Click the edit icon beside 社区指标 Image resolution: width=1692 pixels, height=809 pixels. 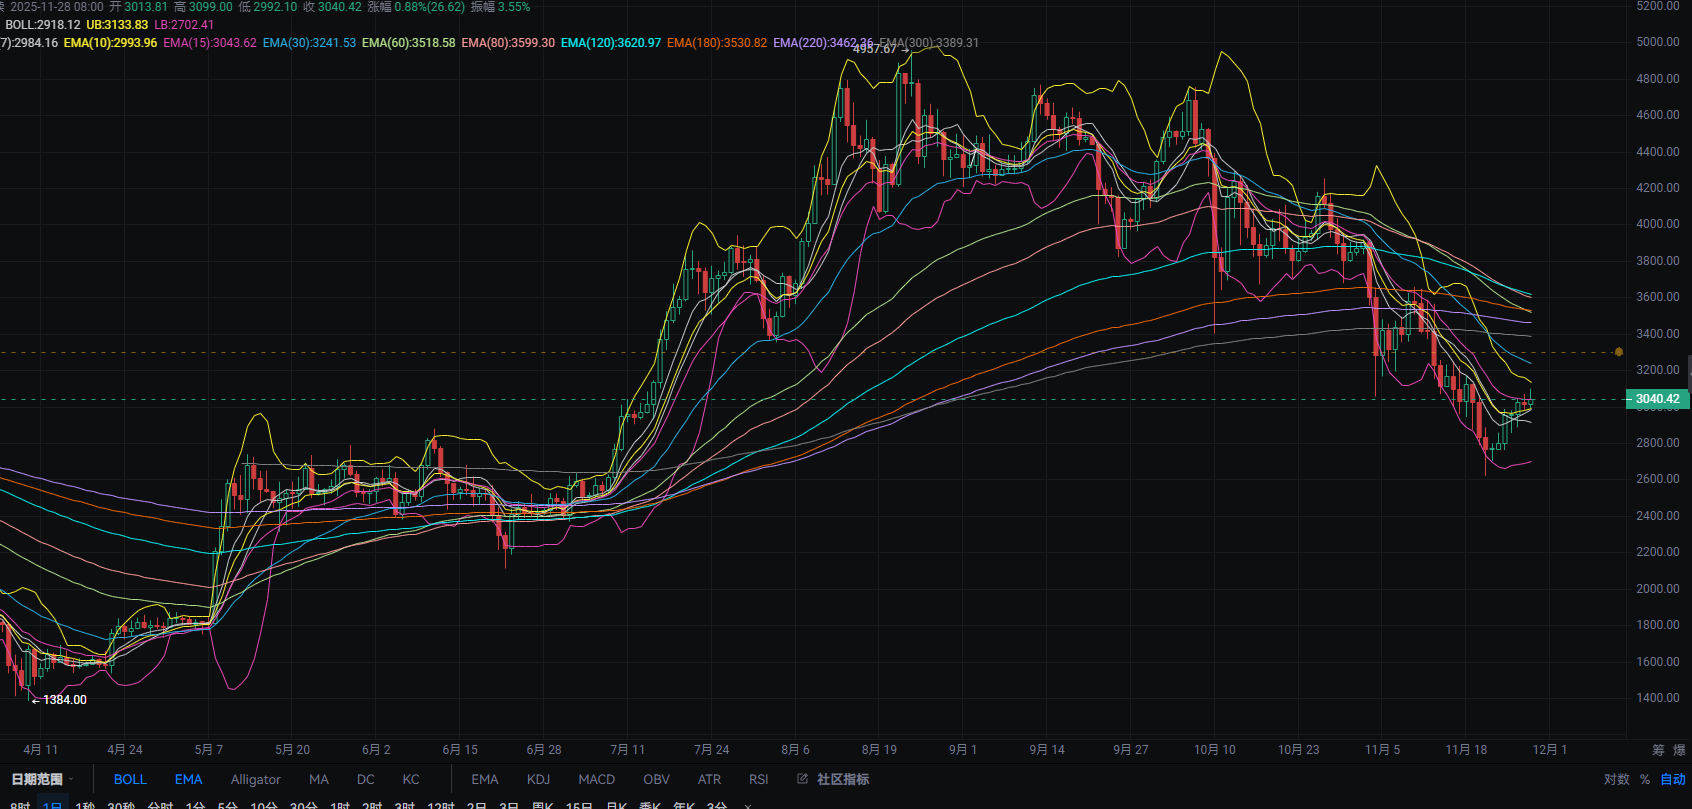pos(802,779)
